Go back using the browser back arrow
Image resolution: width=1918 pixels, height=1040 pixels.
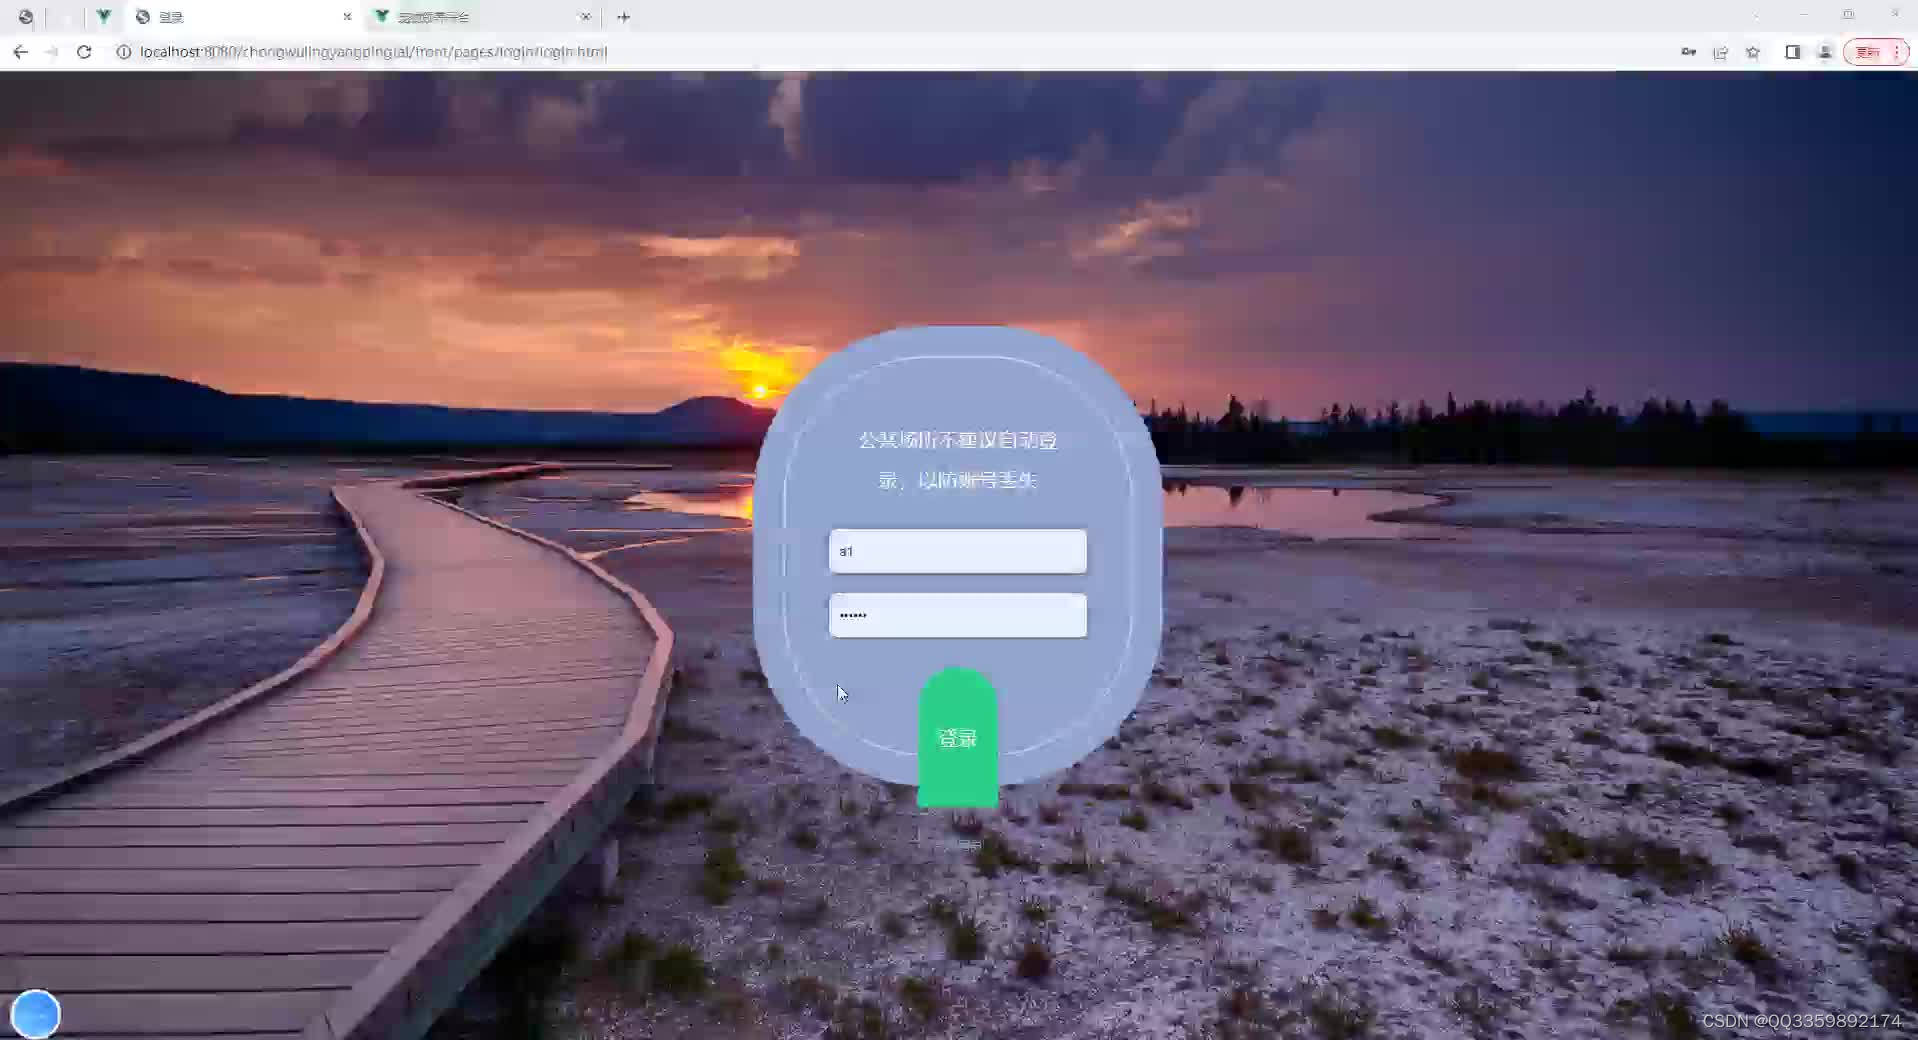coord(20,52)
